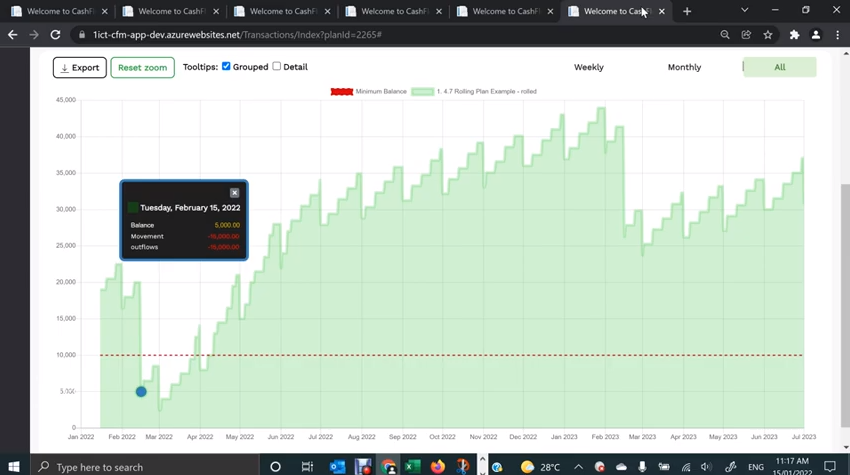Click the page vertical scrollbar thumb
850x475 pixels.
click(846, 305)
